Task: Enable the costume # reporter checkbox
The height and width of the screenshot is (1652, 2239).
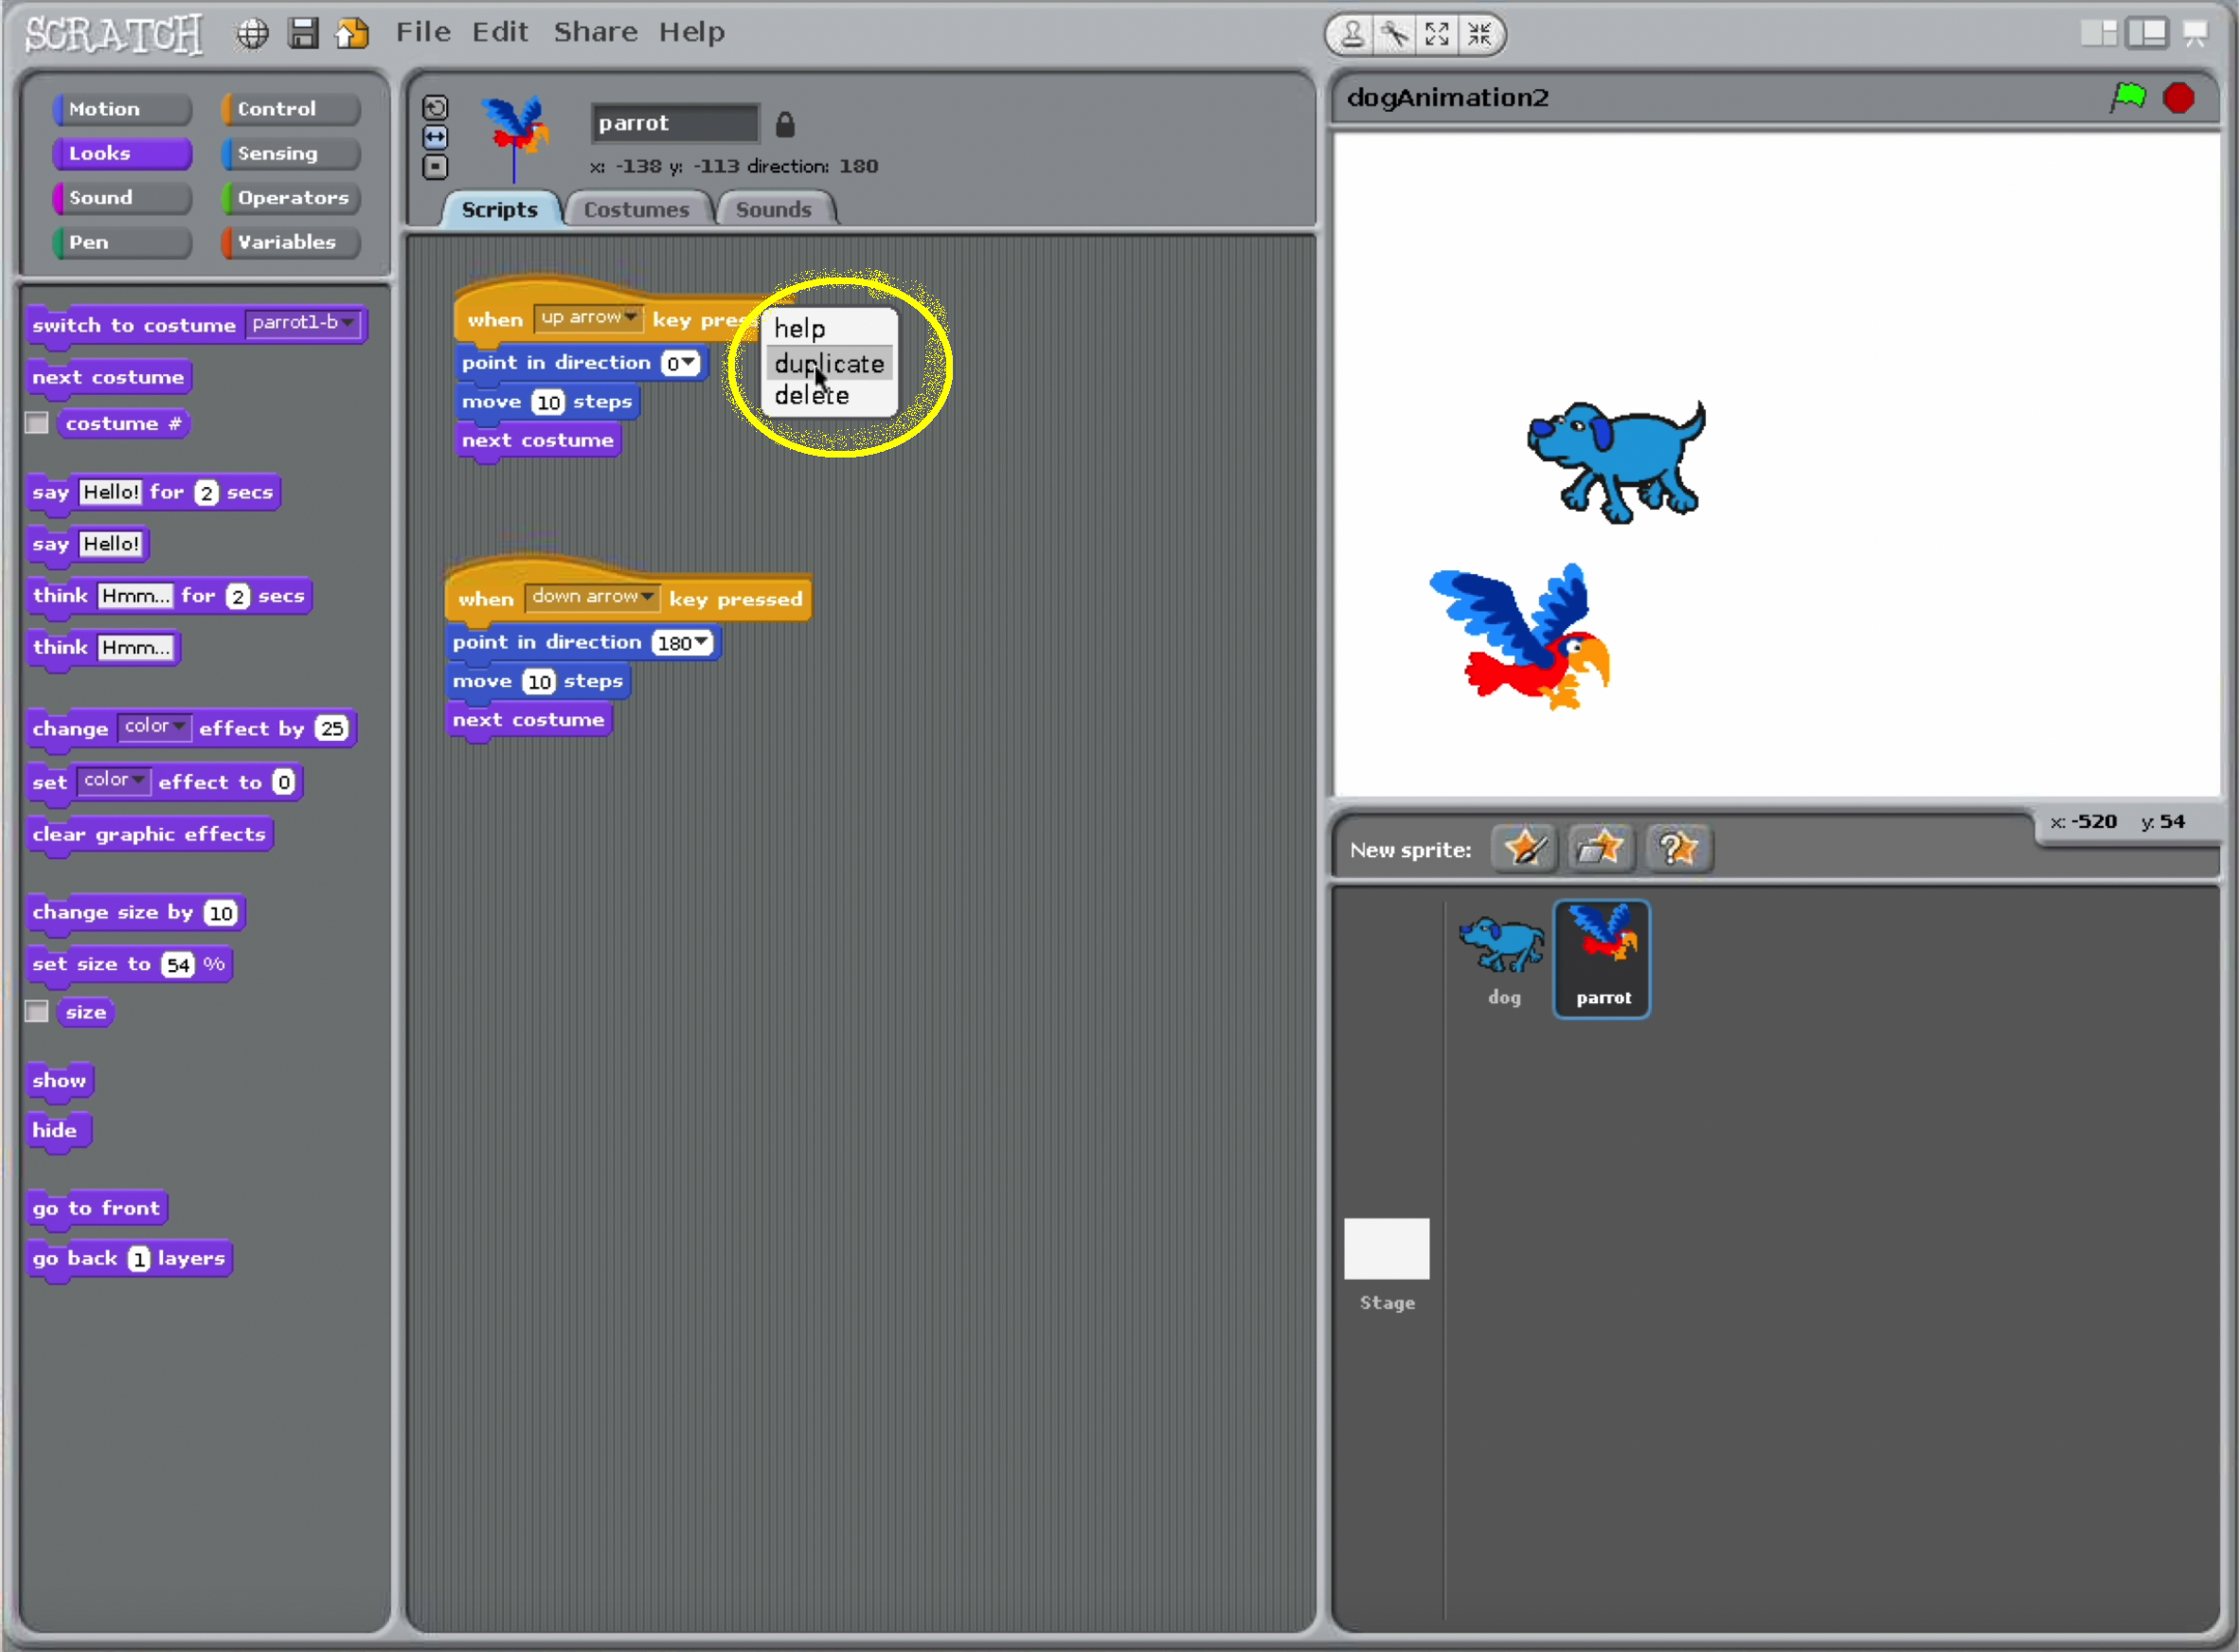Action: 37,424
